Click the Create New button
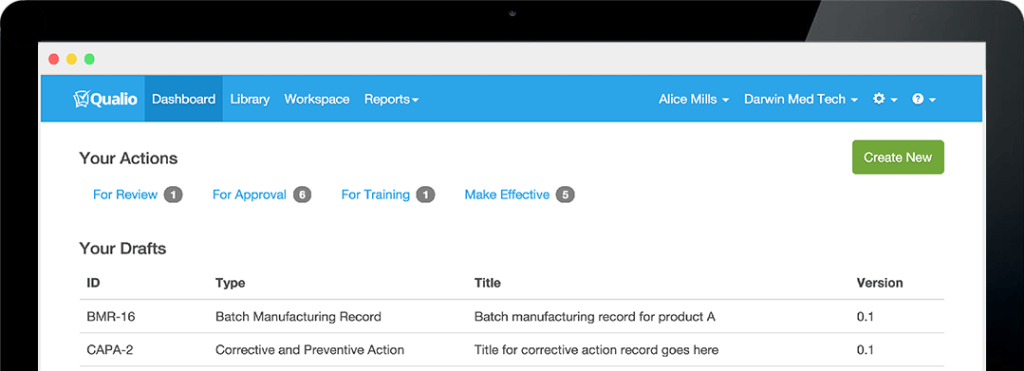This screenshot has height=371, width=1024. pyautogui.click(x=898, y=157)
